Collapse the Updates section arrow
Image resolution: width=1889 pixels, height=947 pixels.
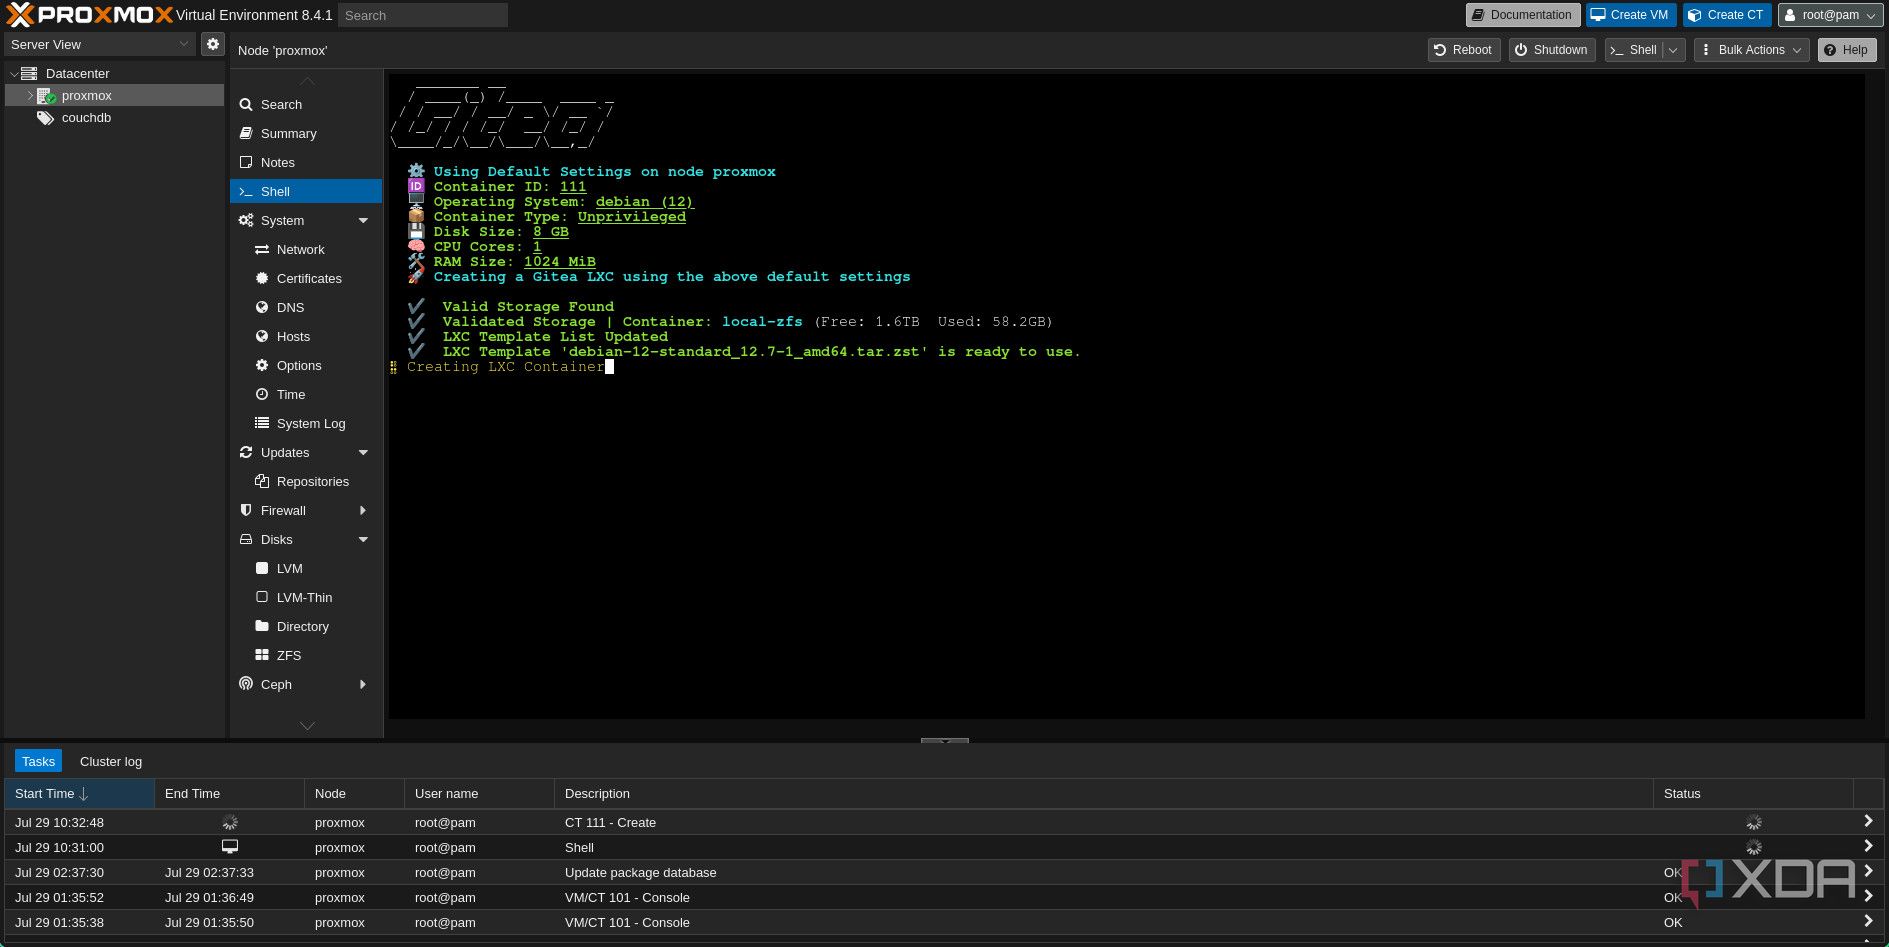(363, 452)
